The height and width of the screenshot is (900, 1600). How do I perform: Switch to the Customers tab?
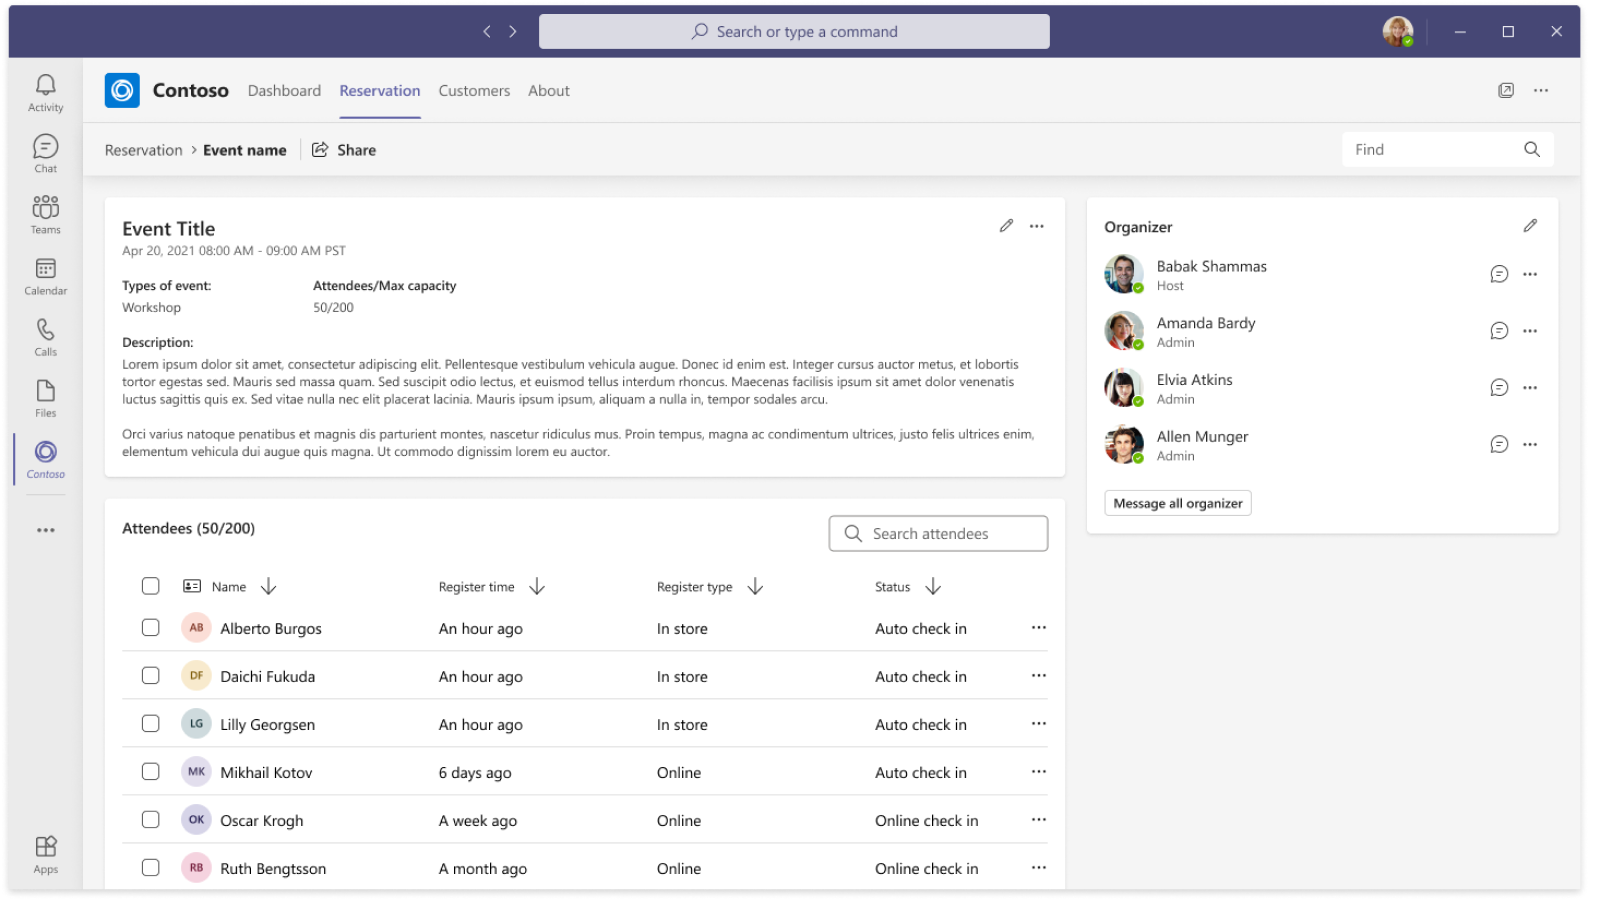(474, 90)
